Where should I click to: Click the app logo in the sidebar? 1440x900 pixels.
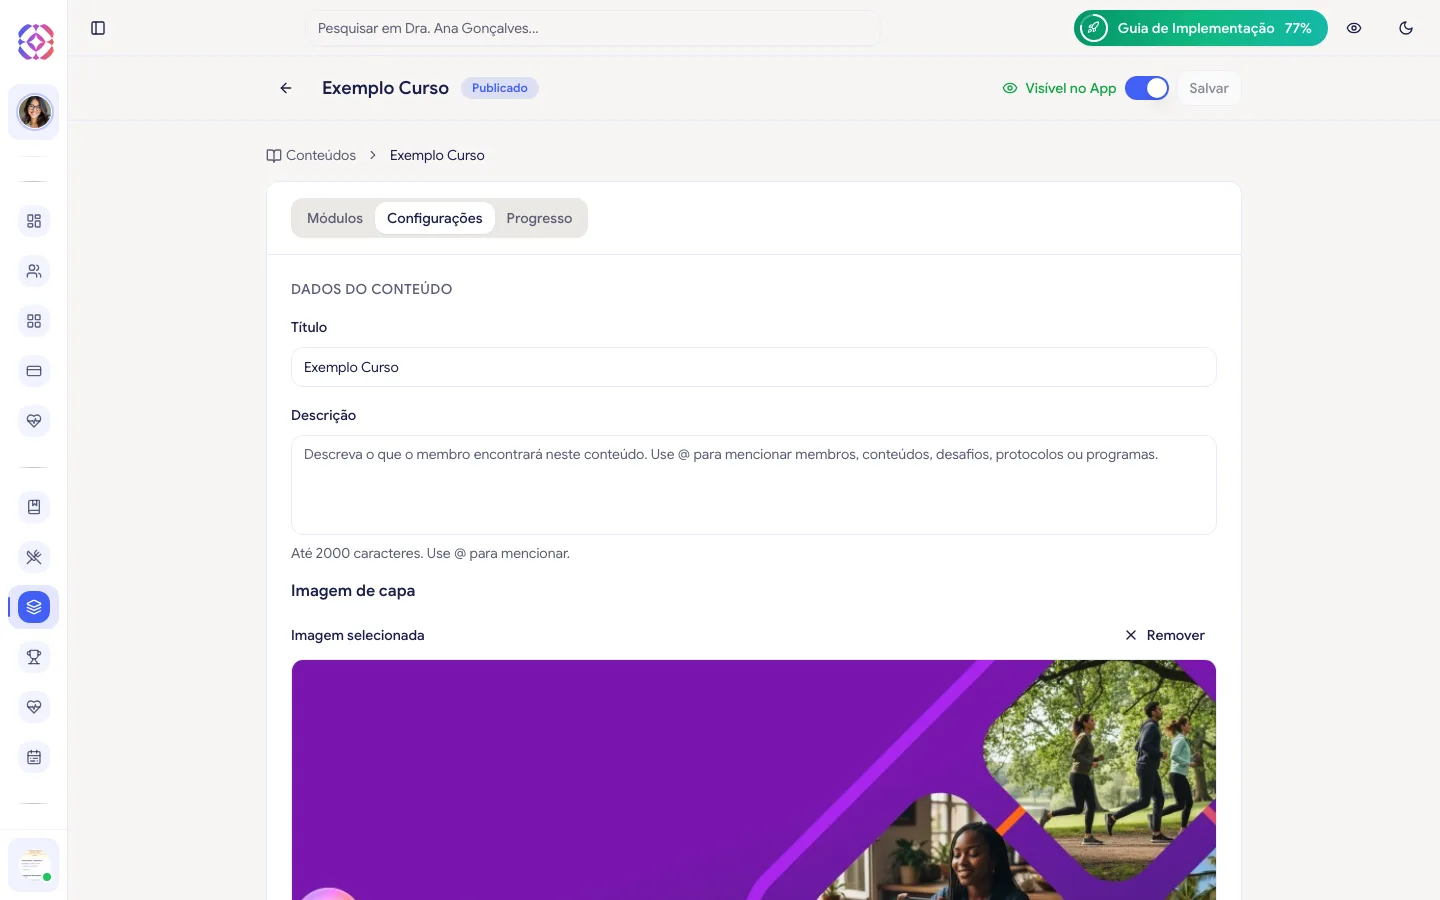point(36,42)
